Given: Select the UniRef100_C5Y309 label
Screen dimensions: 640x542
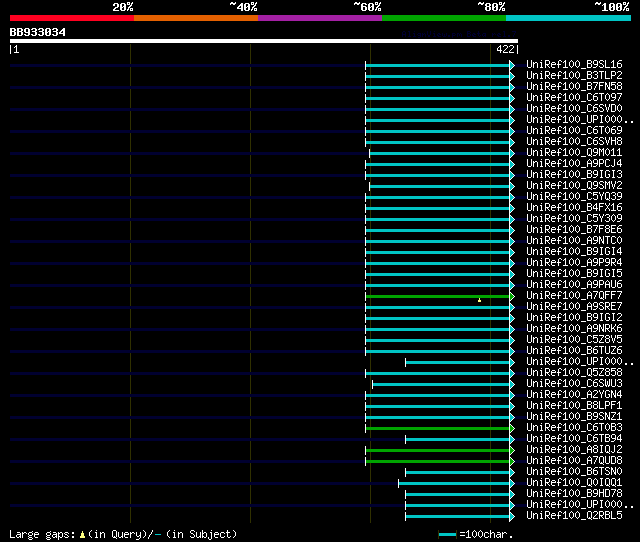Looking at the screenshot, I should pyautogui.click(x=574, y=218).
